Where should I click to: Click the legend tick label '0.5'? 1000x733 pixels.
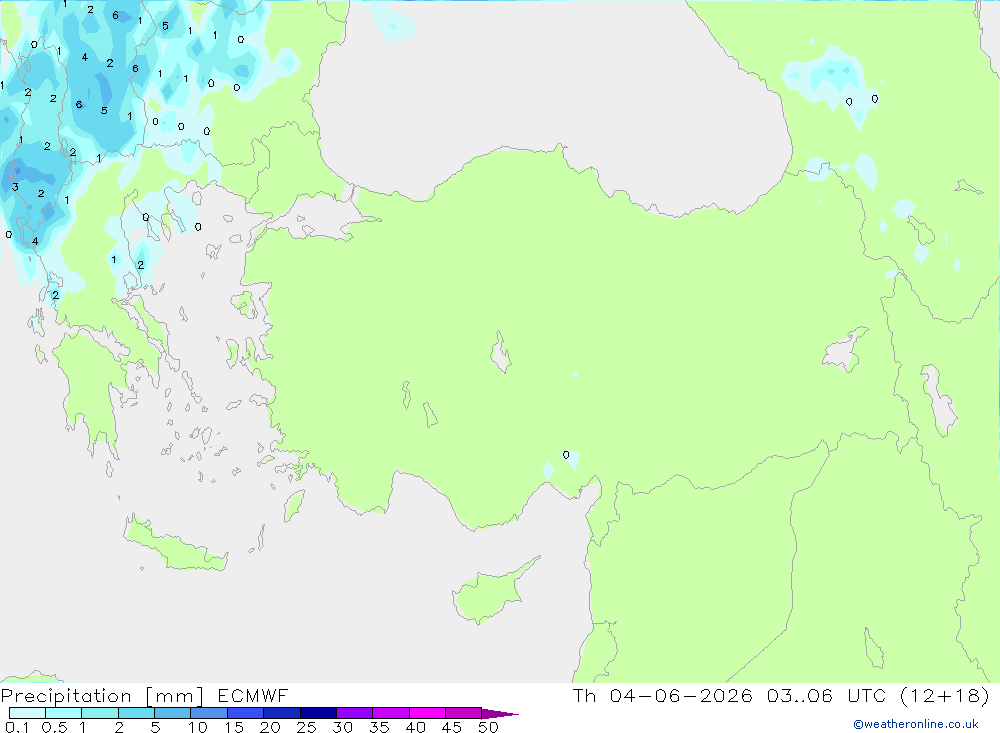pos(54,727)
